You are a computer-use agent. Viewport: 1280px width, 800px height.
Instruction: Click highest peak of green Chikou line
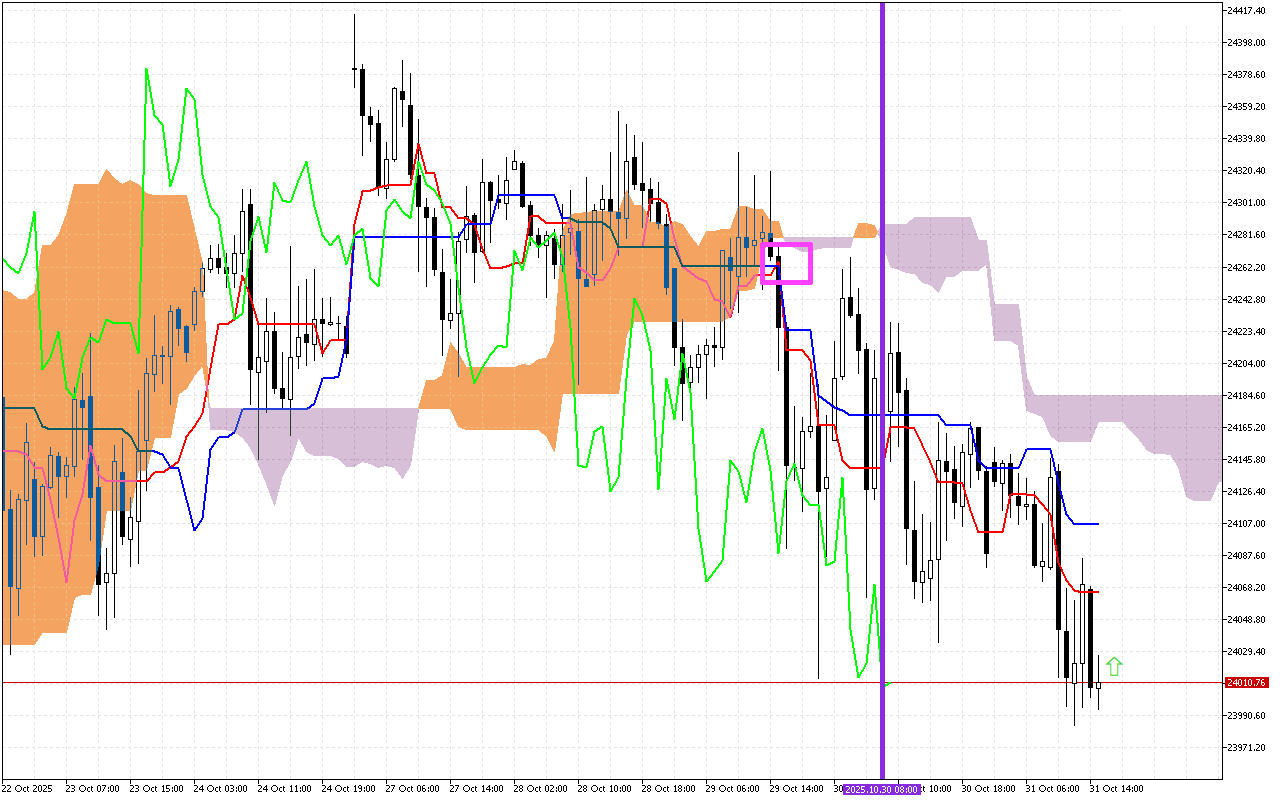pos(146,70)
